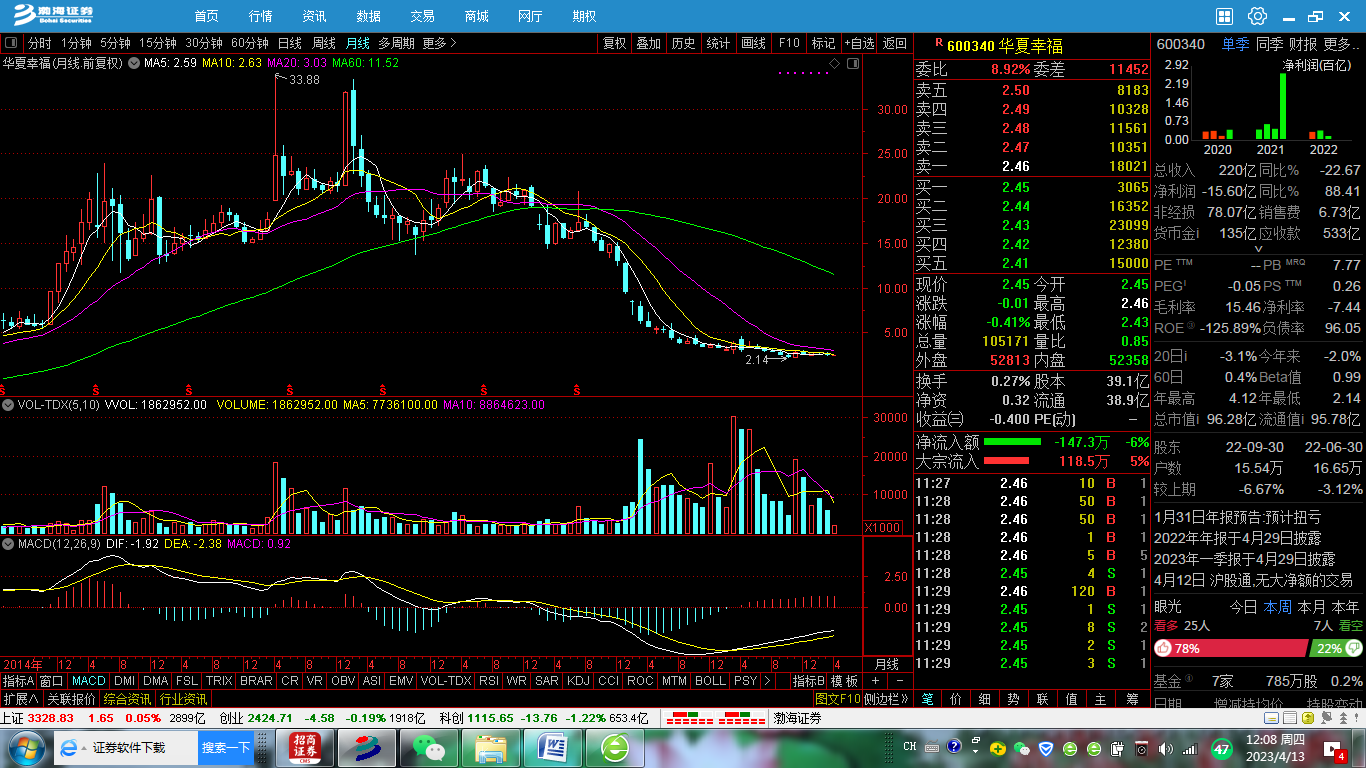Click the small box icon next to chart diamond
Image resolution: width=1366 pixels, height=768 pixels.
click(x=853, y=63)
